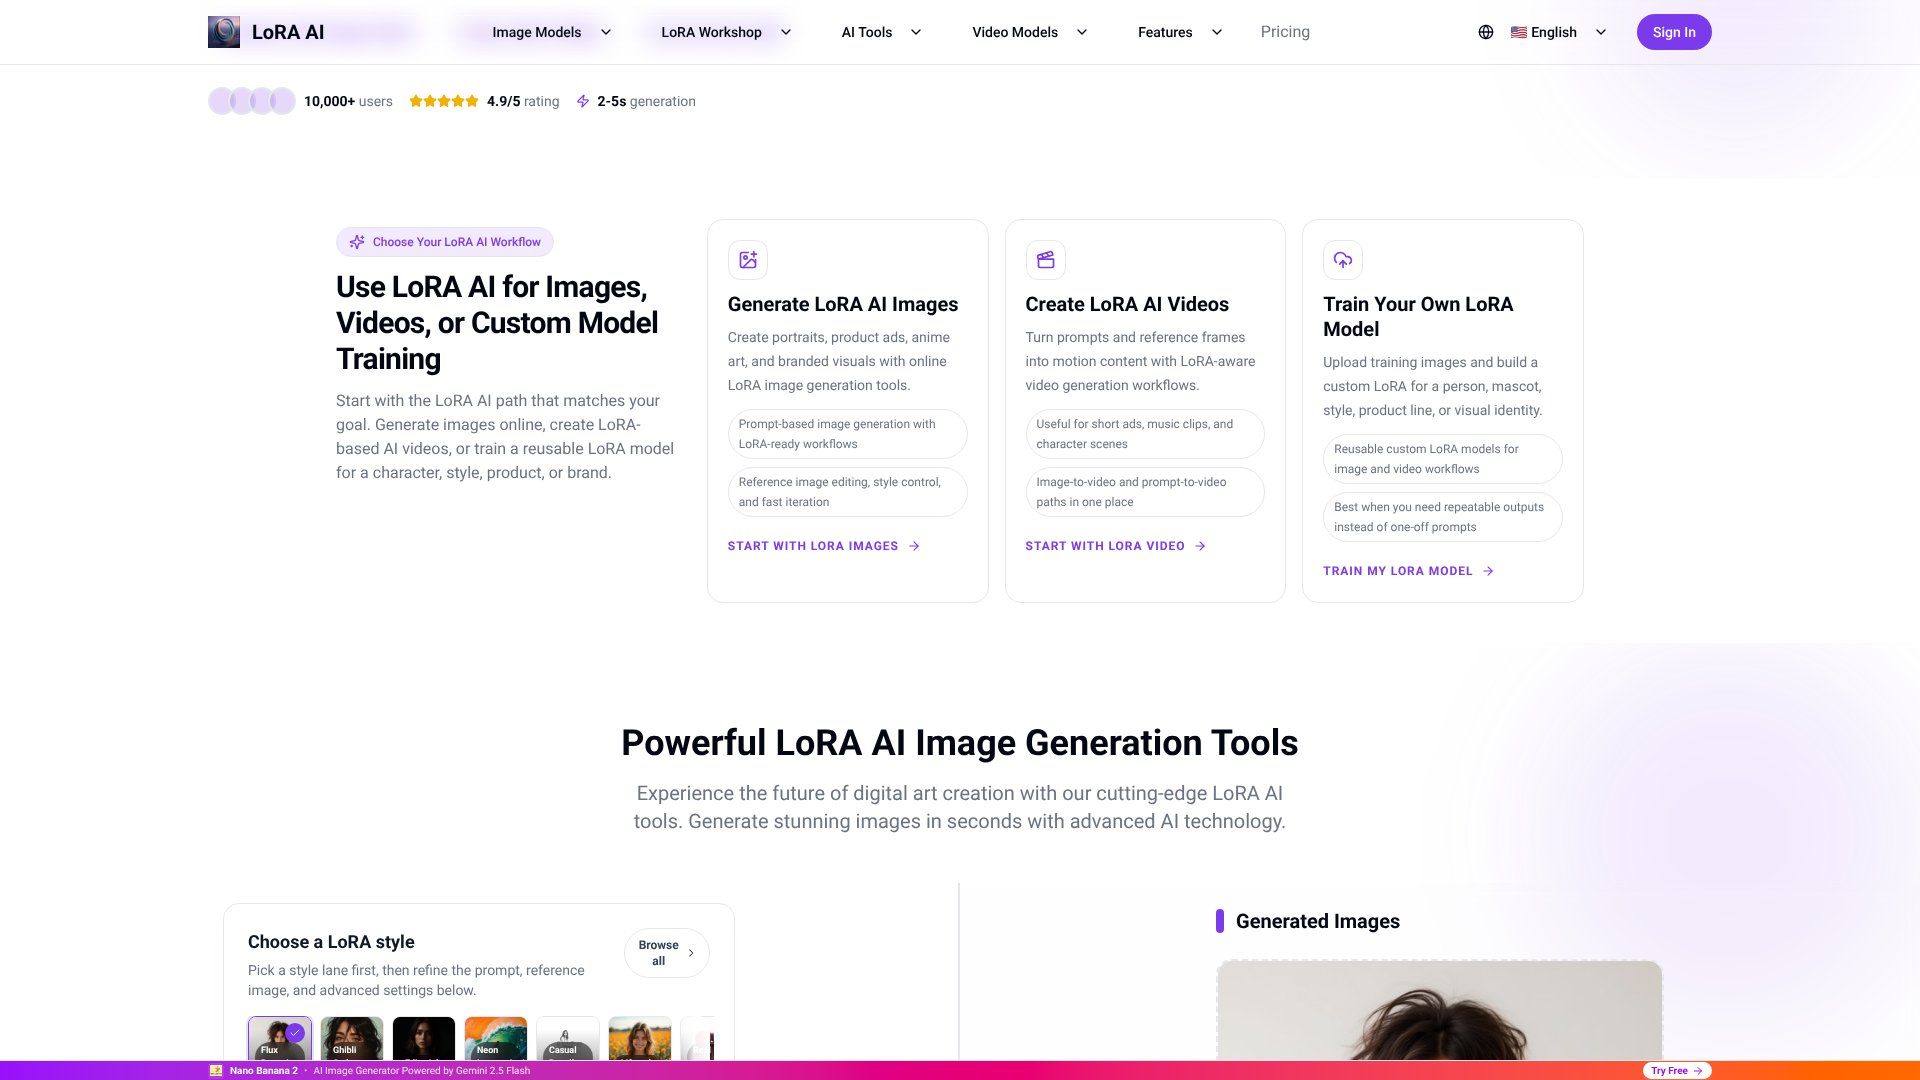
Task: Open the AI Tools dropdown
Action: click(881, 32)
